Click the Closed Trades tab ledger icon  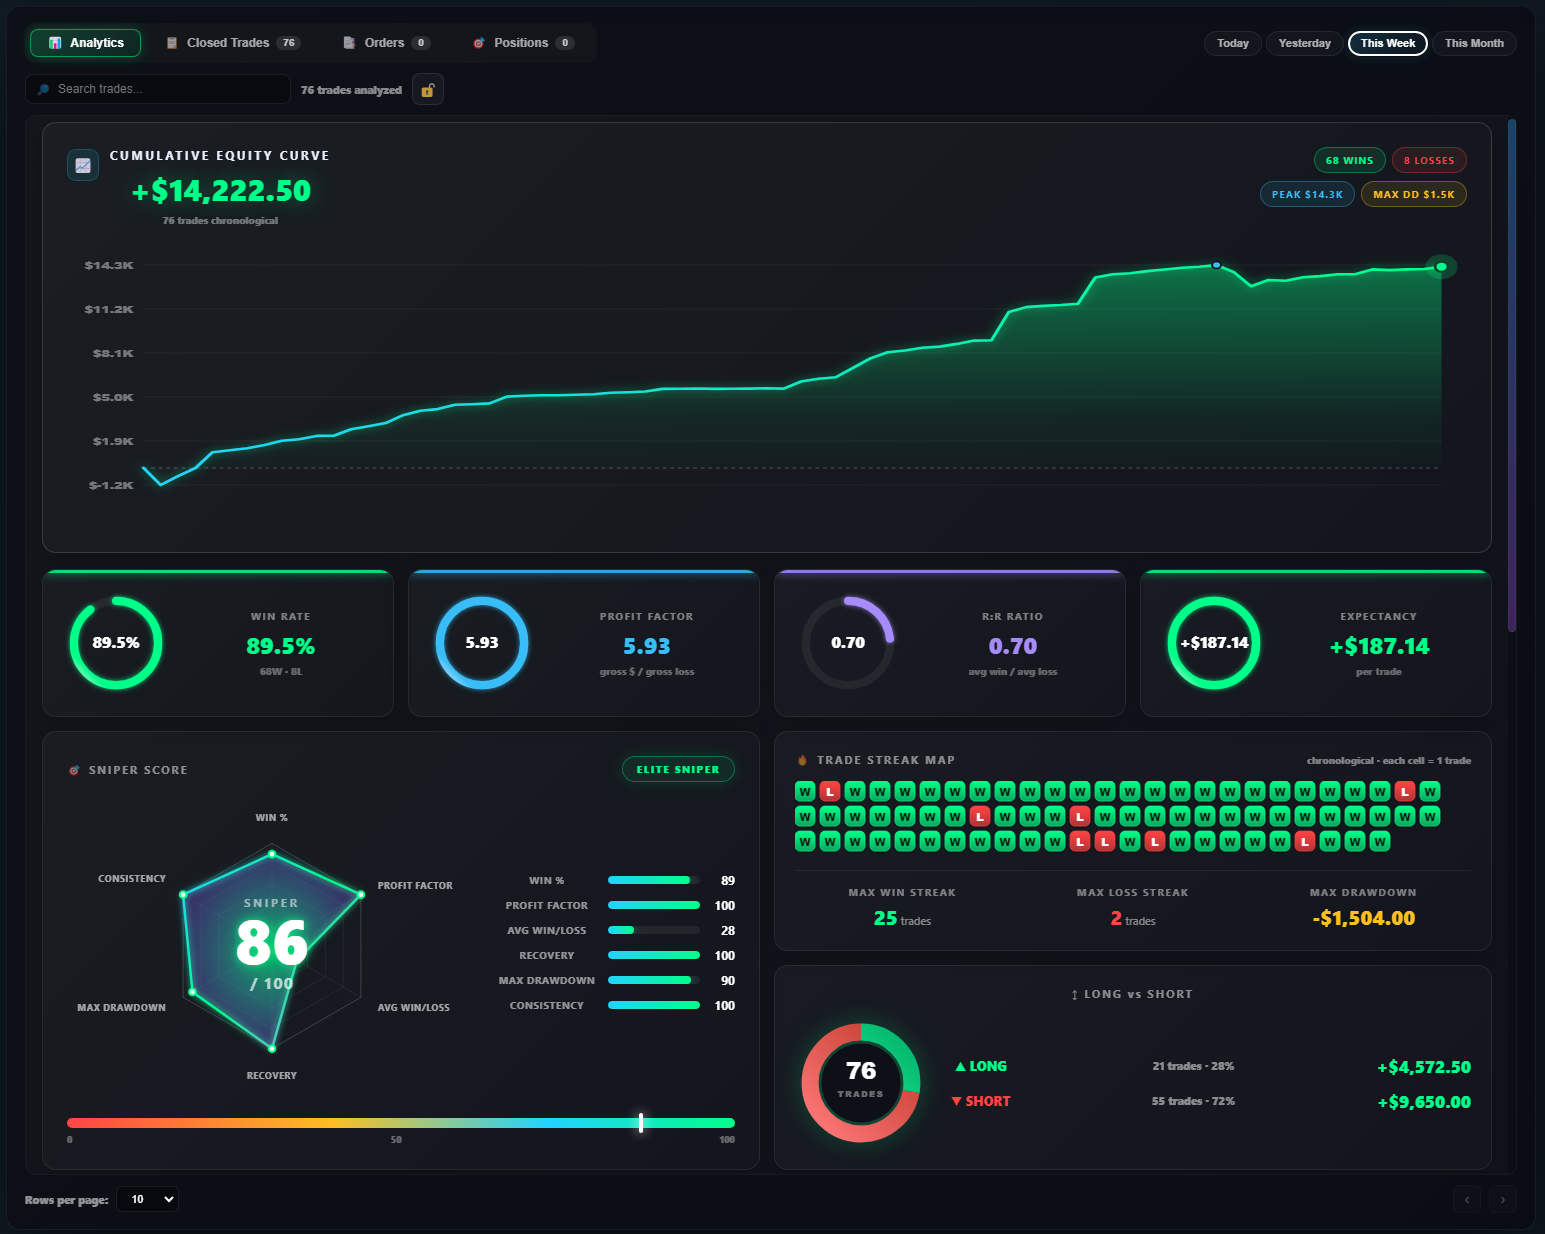point(172,43)
